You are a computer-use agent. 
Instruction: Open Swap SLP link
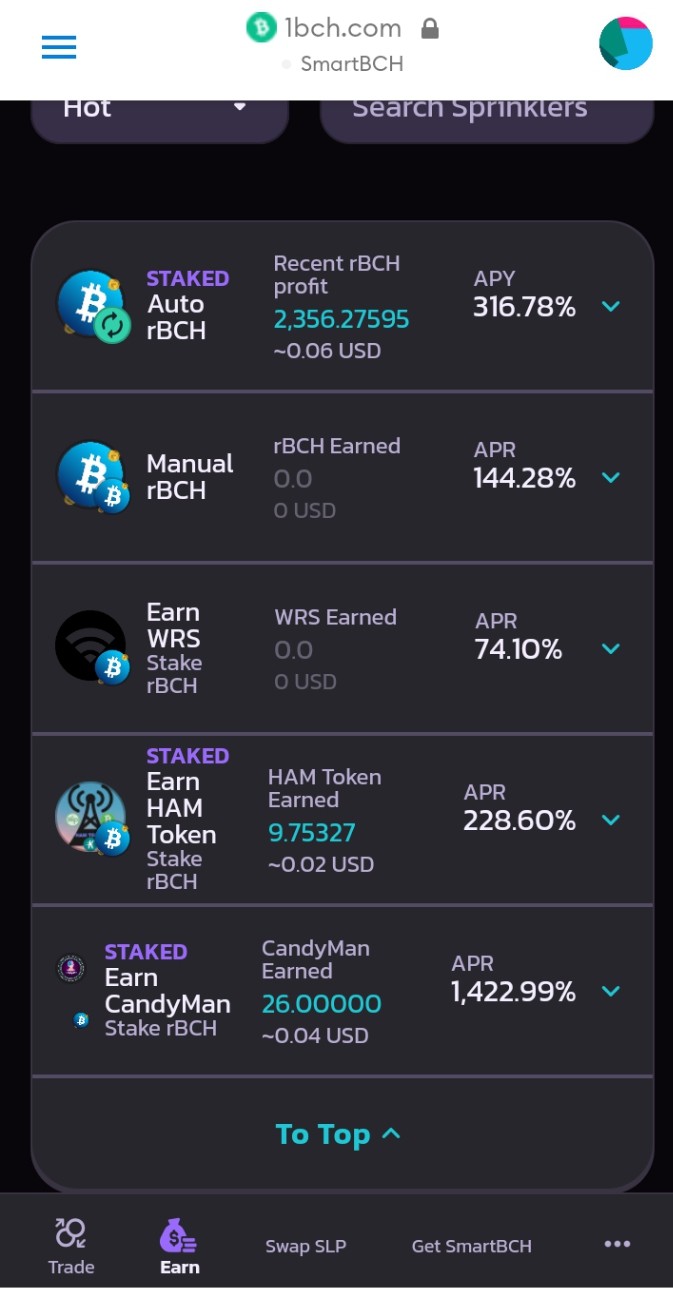point(306,1246)
